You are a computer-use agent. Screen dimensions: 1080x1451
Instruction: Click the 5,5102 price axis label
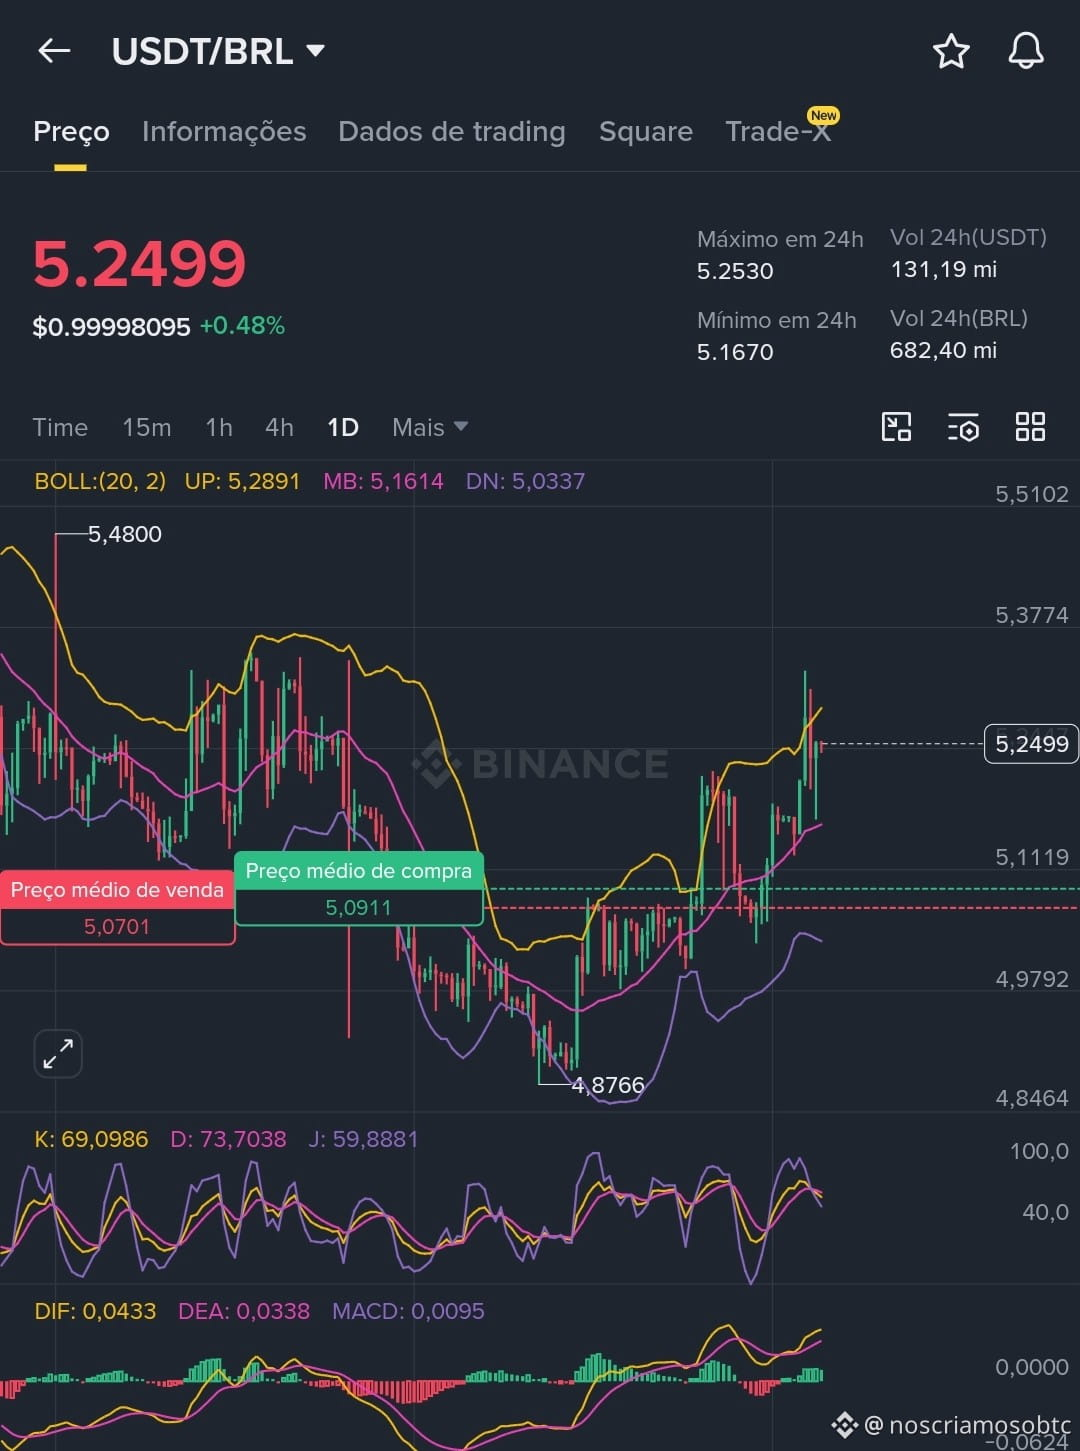coord(1031,494)
